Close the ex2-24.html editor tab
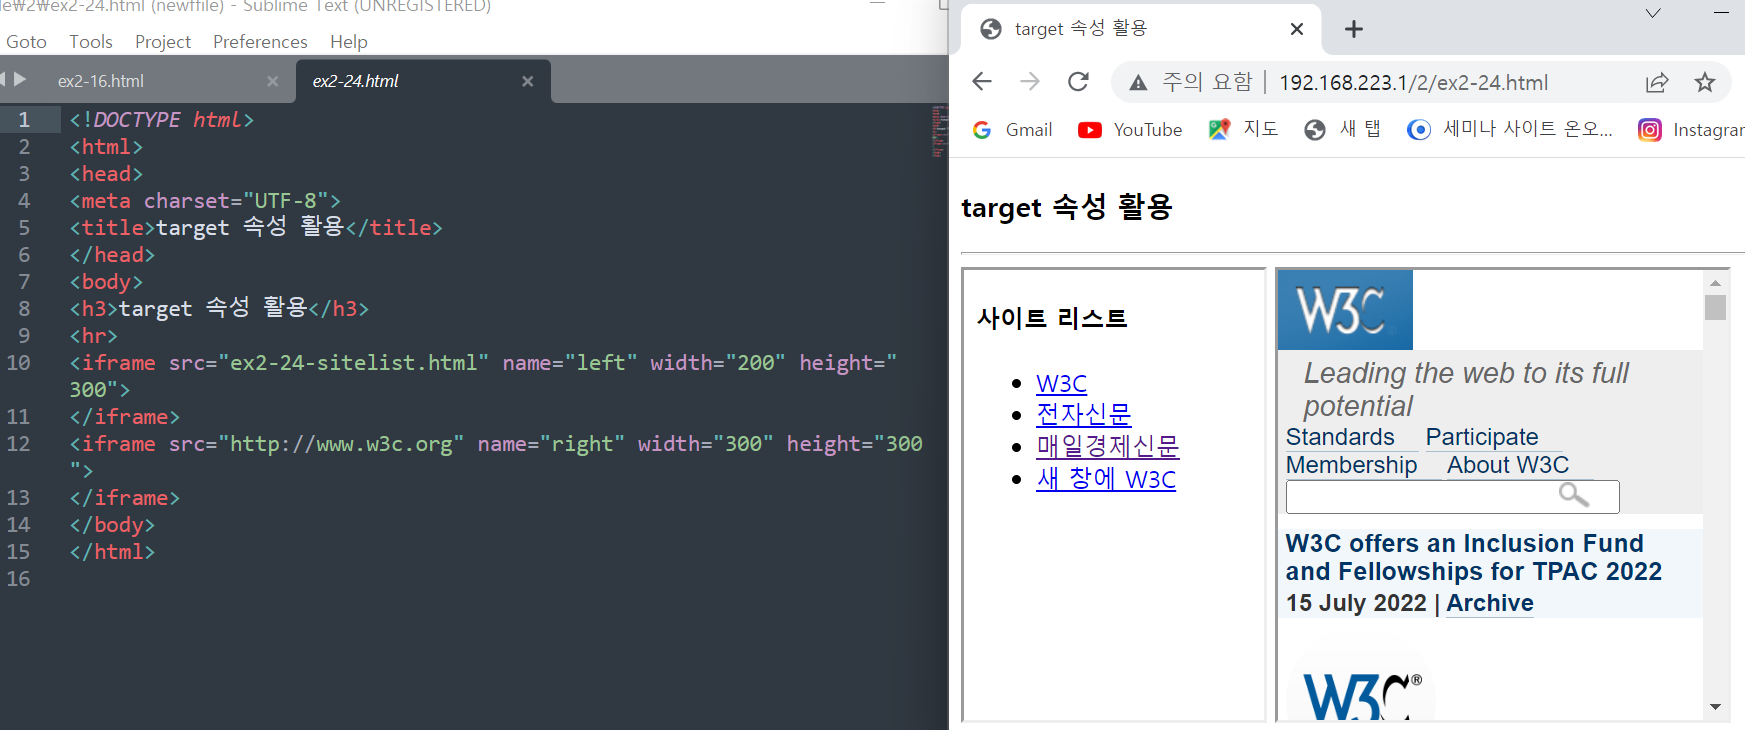 (x=528, y=81)
